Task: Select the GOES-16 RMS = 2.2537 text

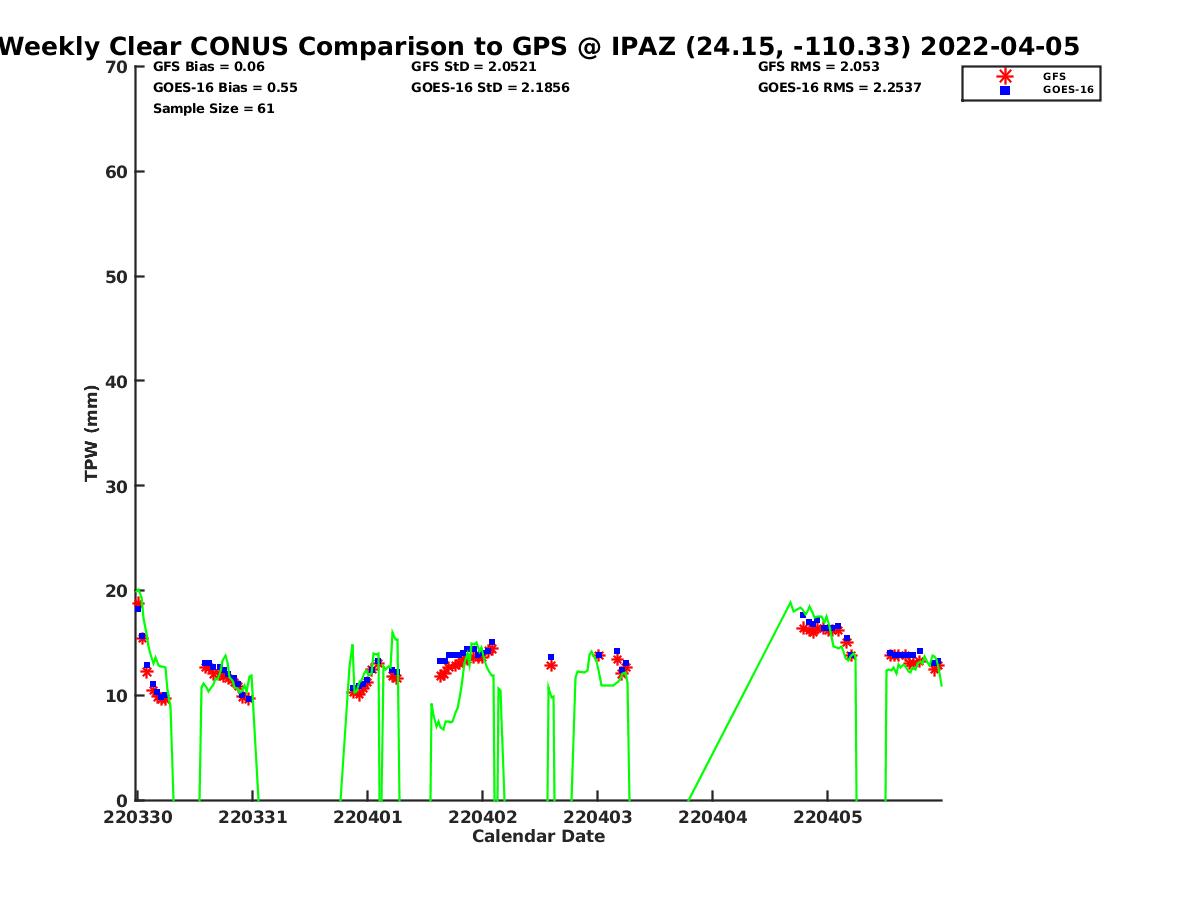Action: [x=839, y=88]
